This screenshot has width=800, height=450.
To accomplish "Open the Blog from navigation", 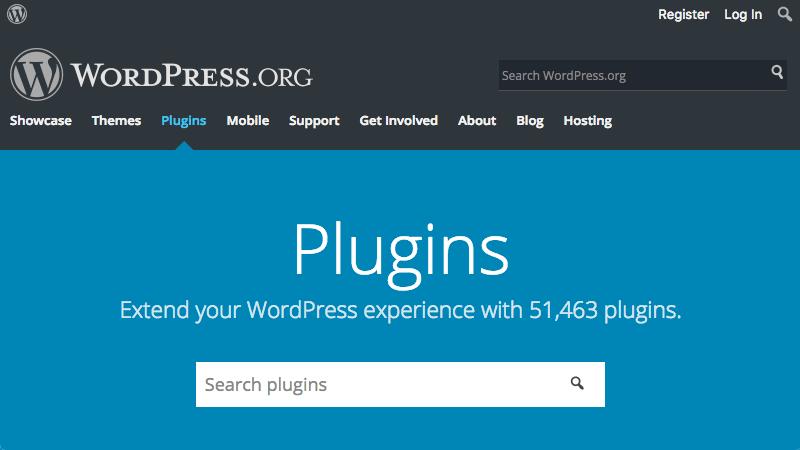I will (530, 120).
